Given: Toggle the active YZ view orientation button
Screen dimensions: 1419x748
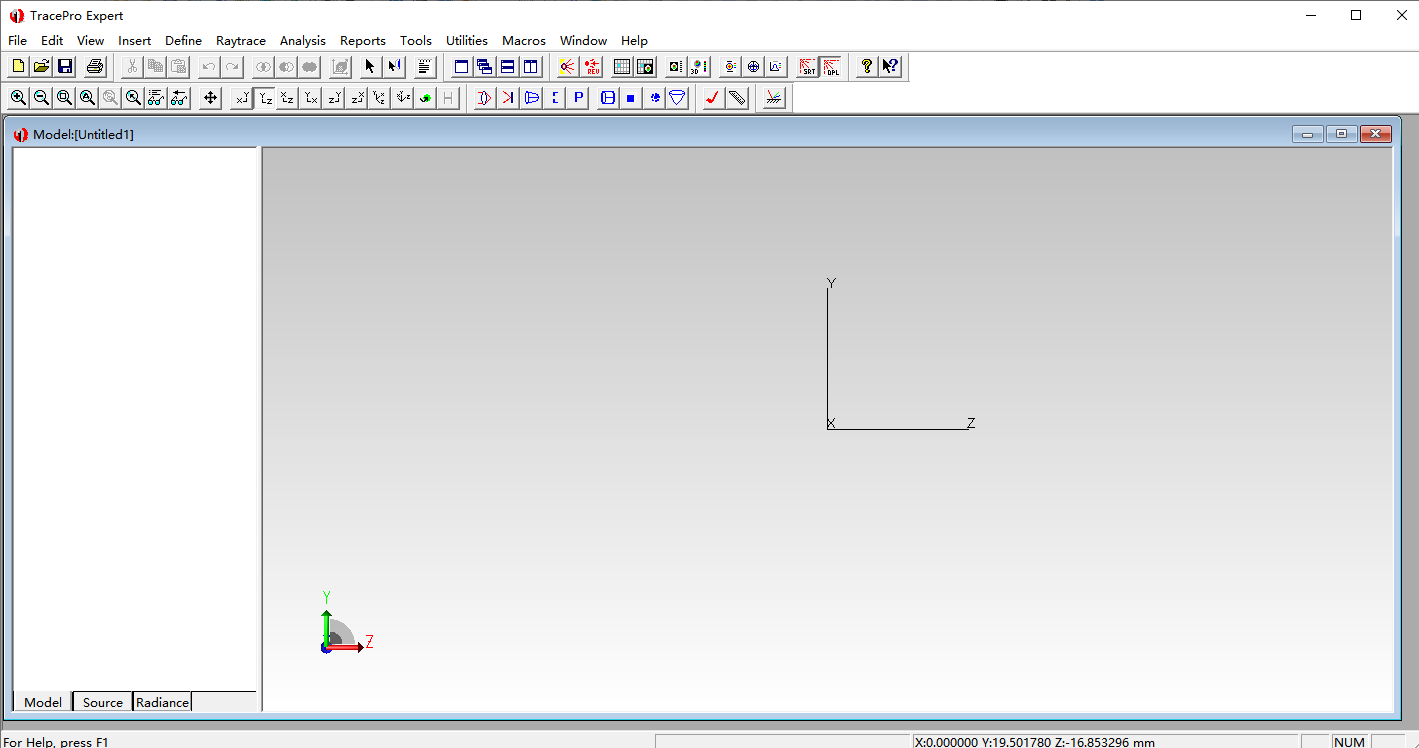Looking at the screenshot, I should 265,97.
